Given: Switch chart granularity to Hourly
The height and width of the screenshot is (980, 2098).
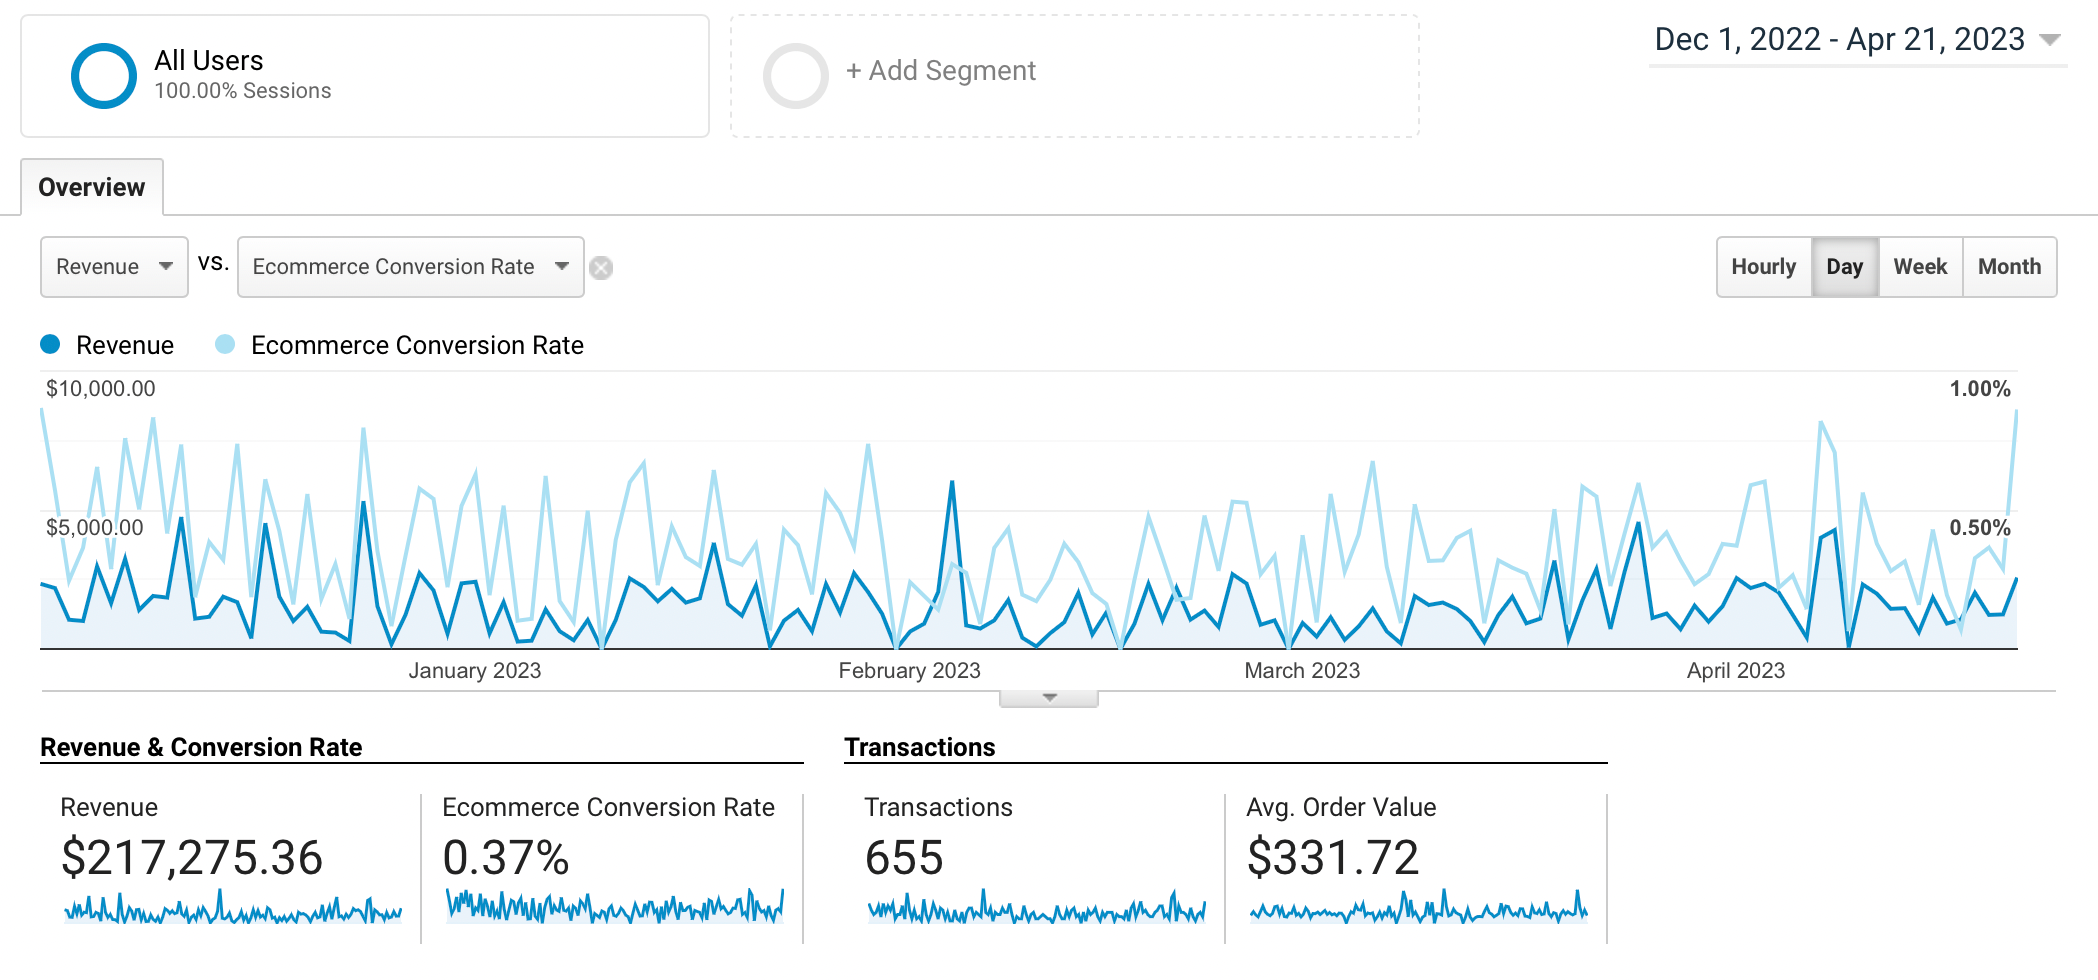Looking at the screenshot, I should (x=1763, y=267).
